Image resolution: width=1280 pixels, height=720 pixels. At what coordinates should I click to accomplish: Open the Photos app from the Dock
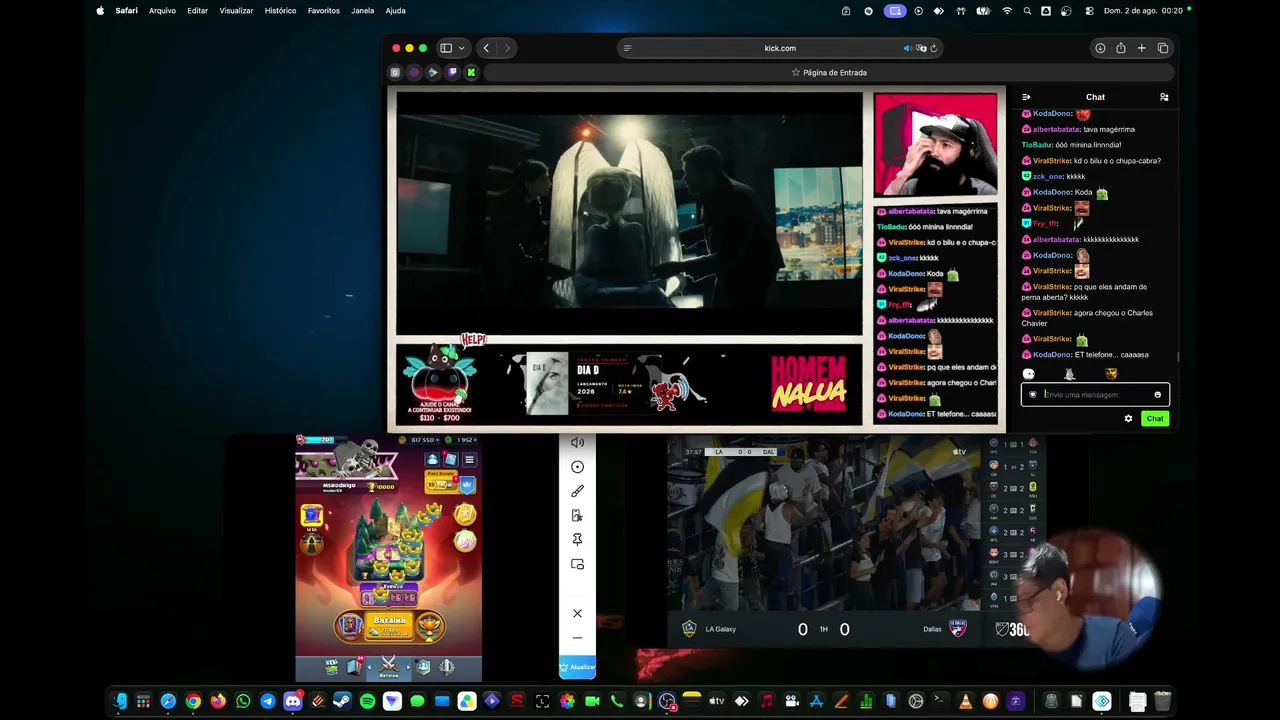tap(567, 701)
